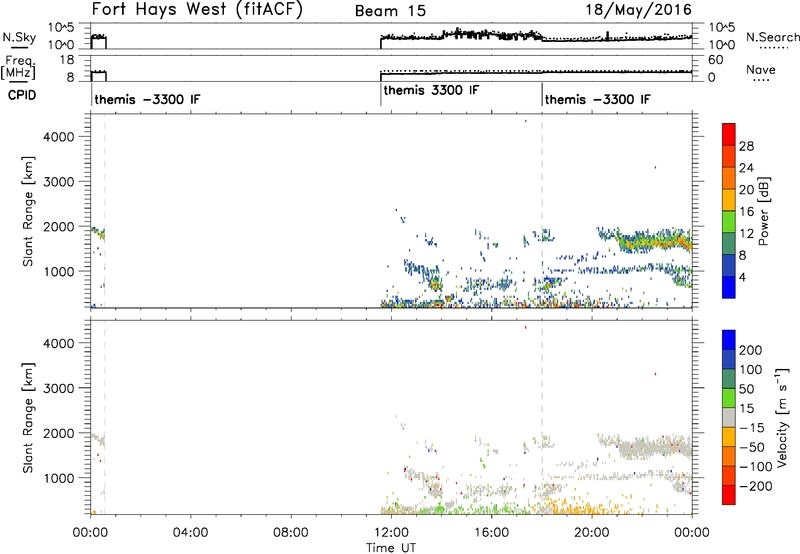This screenshot has width=800, height=554.
Task: Click the 'Freq. [MHz]' axis label
Action: [18, 67]
